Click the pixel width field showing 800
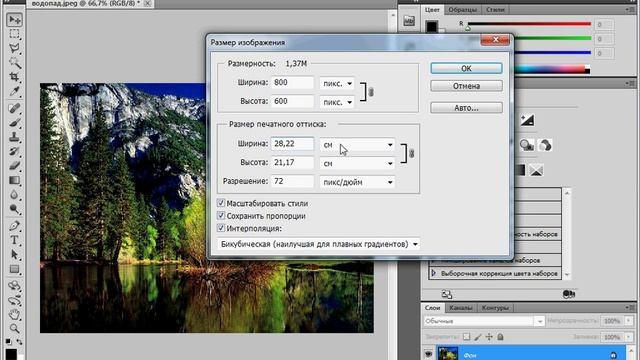Viewport: 640px width, 360px height. pyautogui.click(x=292, y=83)
